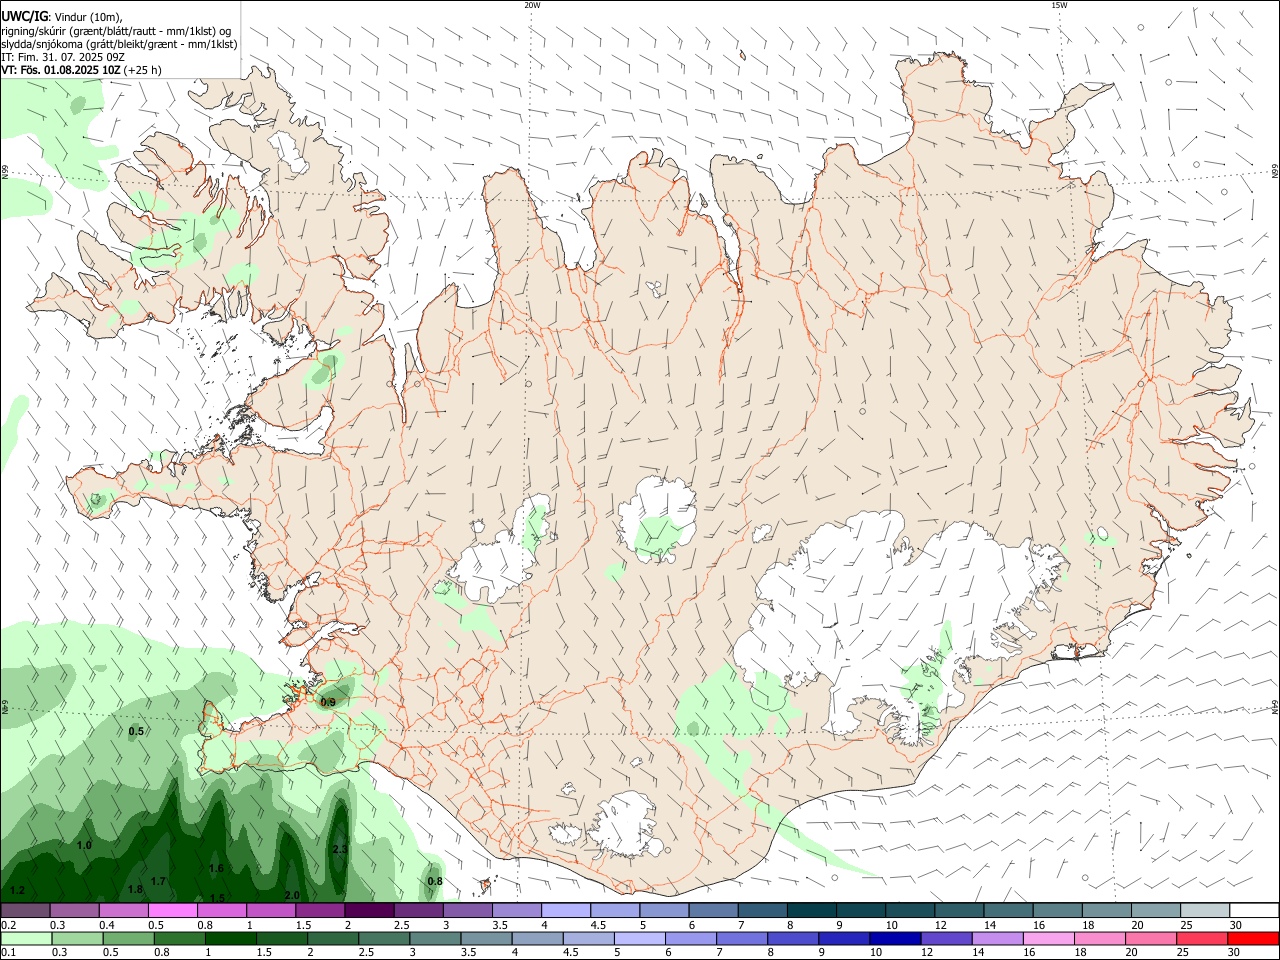1280x960 pixels.
Task: Pick the snow legend swatch for 0.2–0.3
Action: click(x=25, y=911)
